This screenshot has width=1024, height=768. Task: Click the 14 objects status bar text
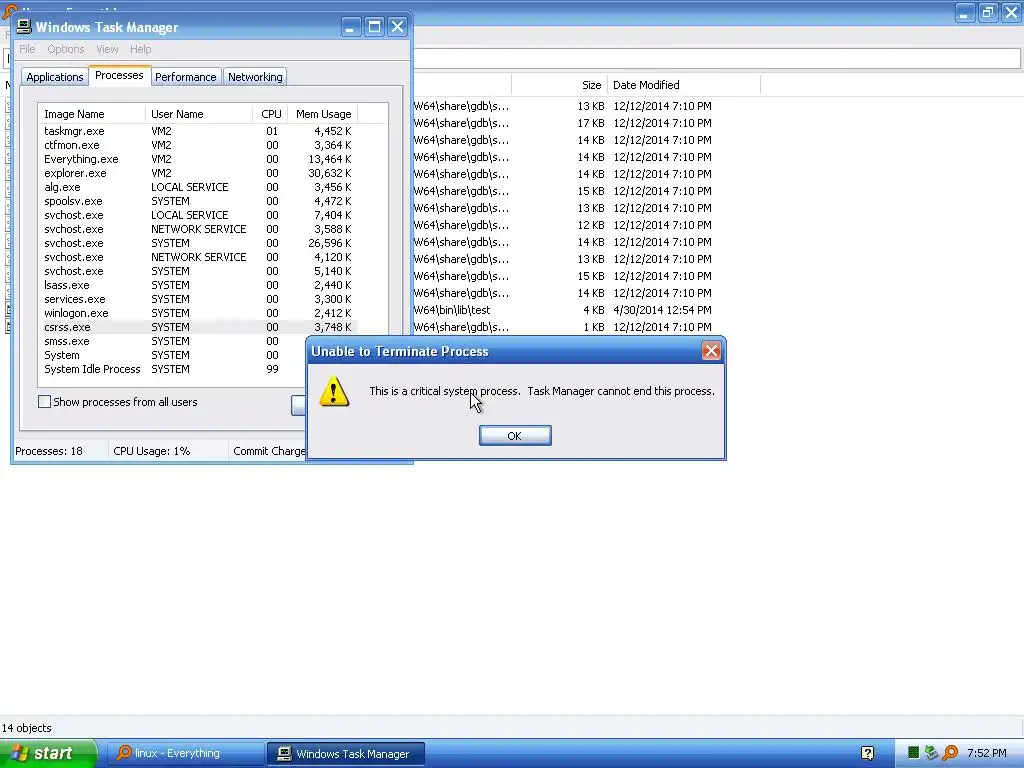tap(27, 728)
